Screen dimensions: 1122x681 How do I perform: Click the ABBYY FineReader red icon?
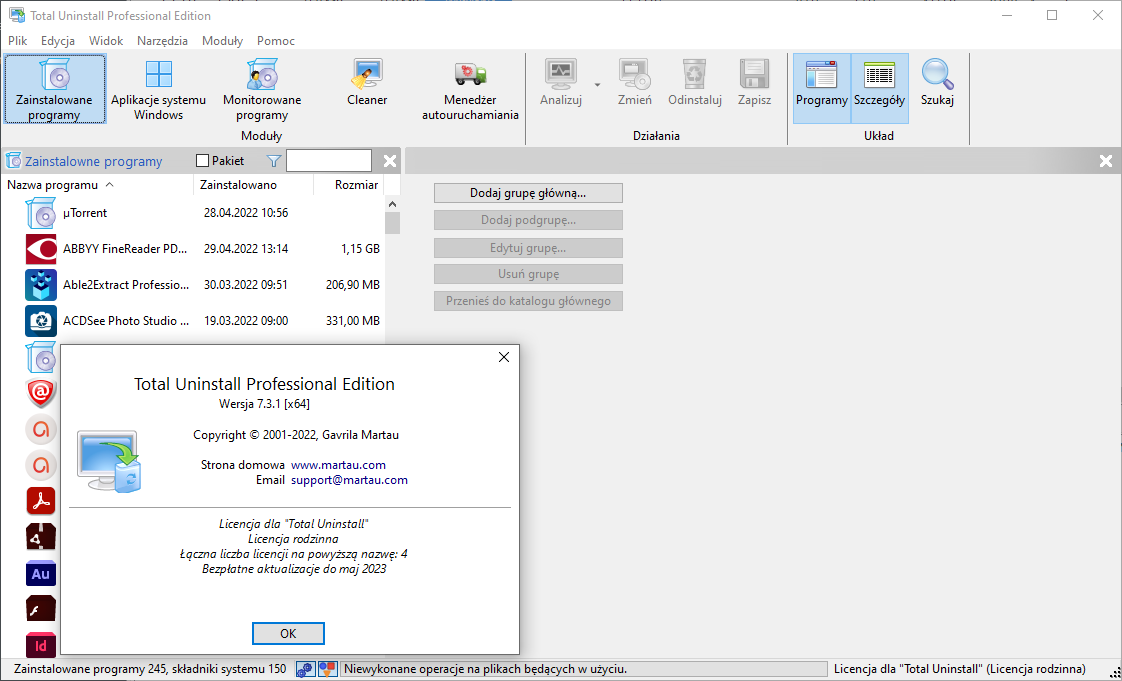click(41, 249)
